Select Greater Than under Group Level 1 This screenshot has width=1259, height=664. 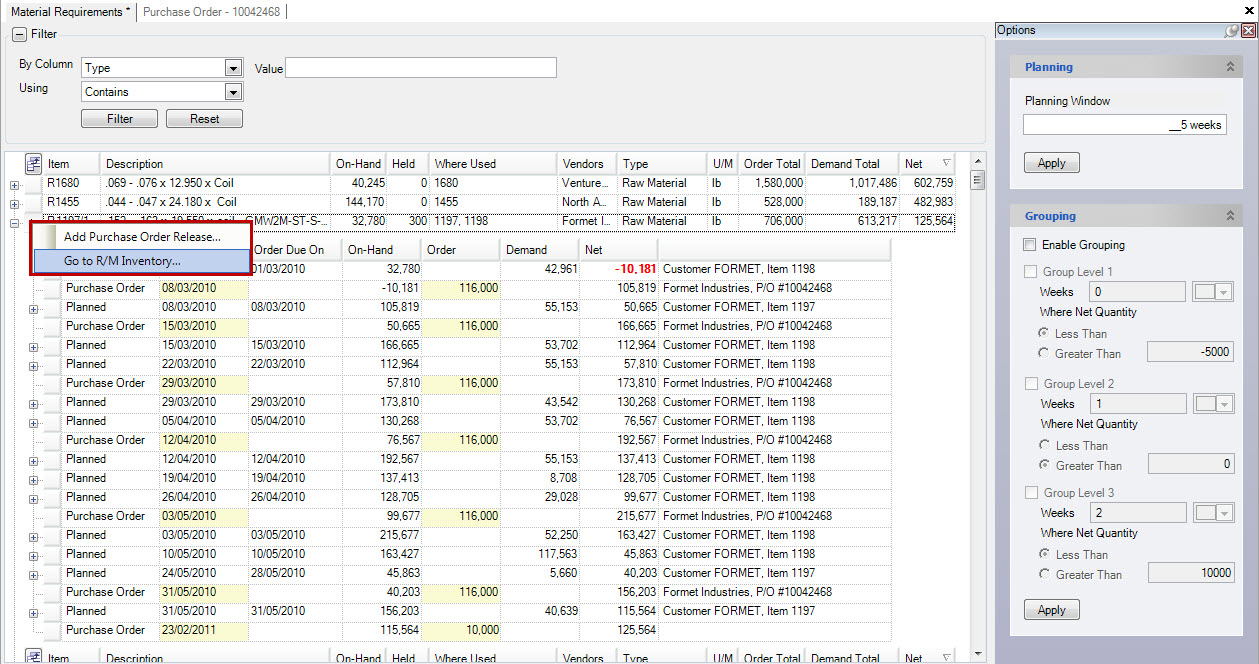(x=1045, y=353)
